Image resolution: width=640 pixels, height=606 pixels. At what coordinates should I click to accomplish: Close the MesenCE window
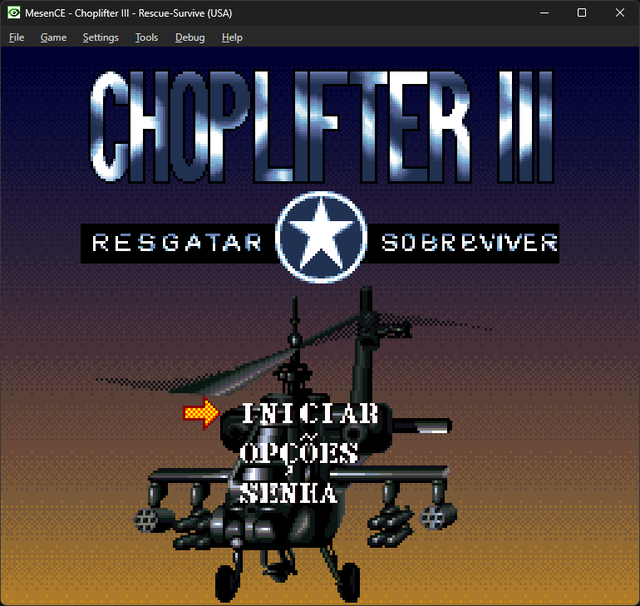tap(620, 13)
